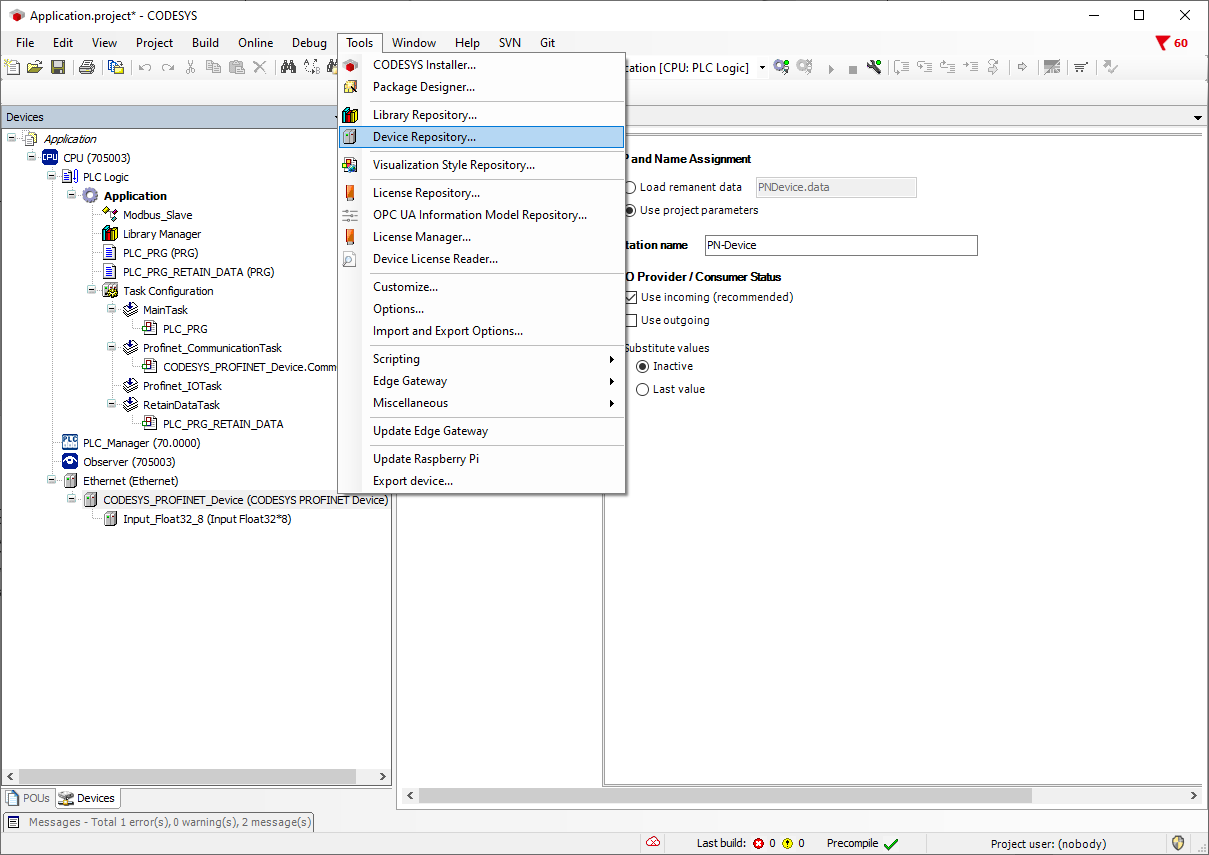The image size is (1209, 855).
Task: Click the Find binoculars icon
Action: coord(288,67)
